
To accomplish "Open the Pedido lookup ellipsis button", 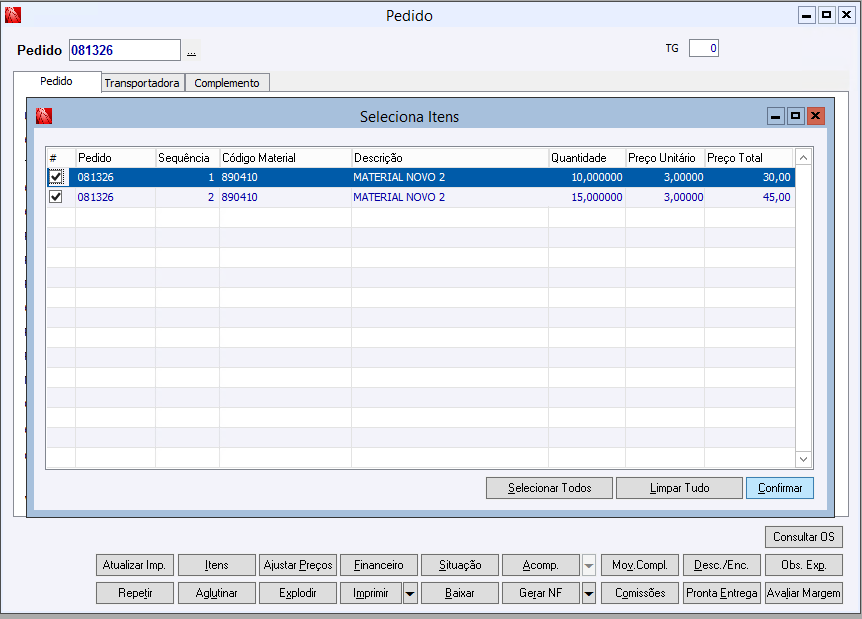I will click(x=191, y=51).
